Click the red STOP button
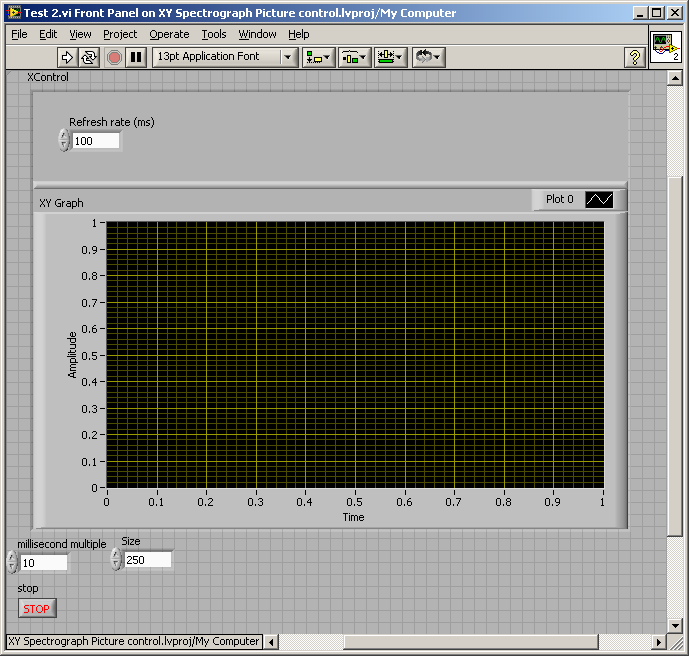This screenshot has width=689, height=656. [37, 609]
